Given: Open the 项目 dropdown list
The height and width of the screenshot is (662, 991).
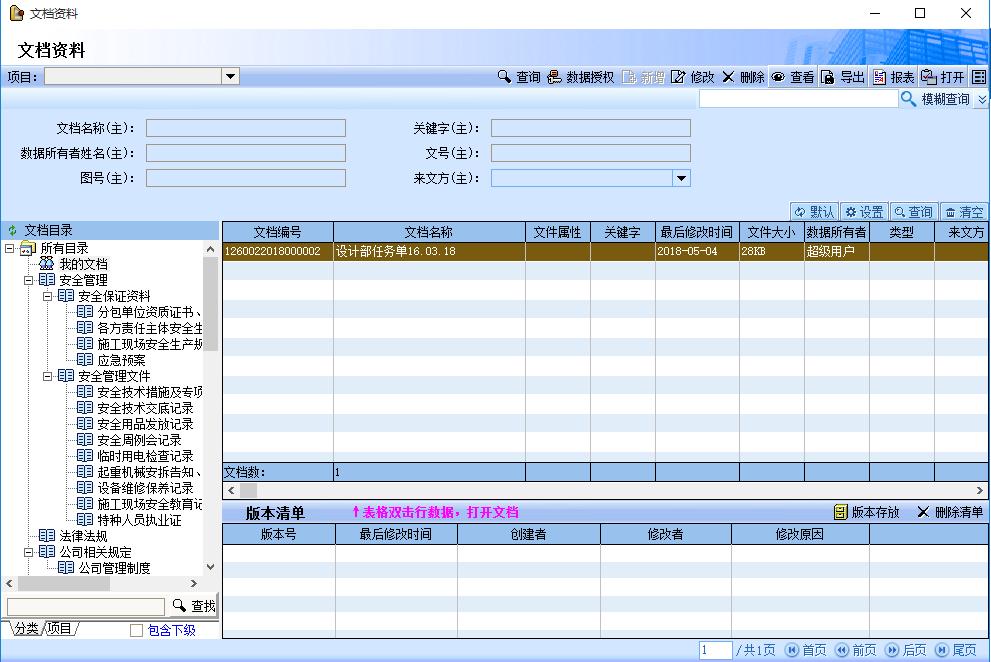Looking at the screenshot, I should pyautogui.click(x=230, y=76).
